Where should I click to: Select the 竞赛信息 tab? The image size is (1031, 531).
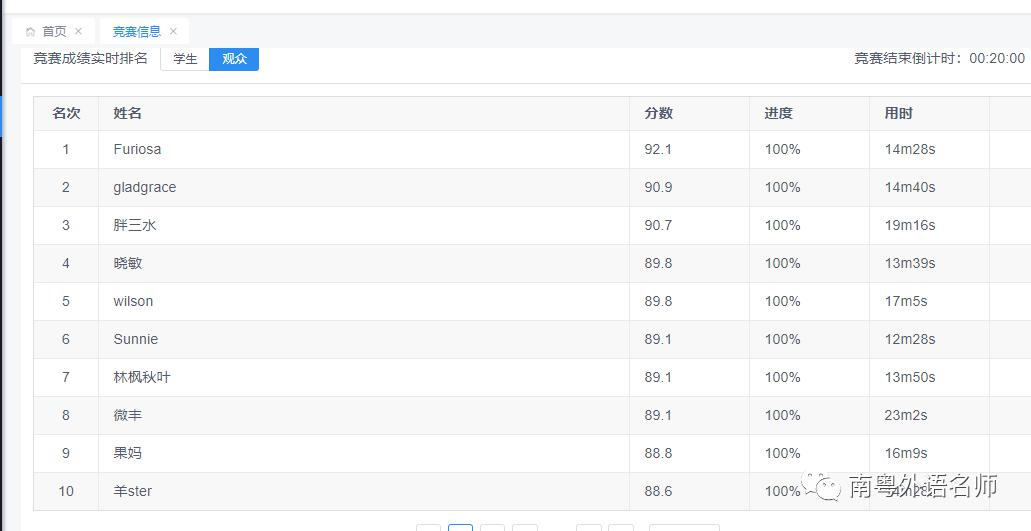[x=136, y=32]
